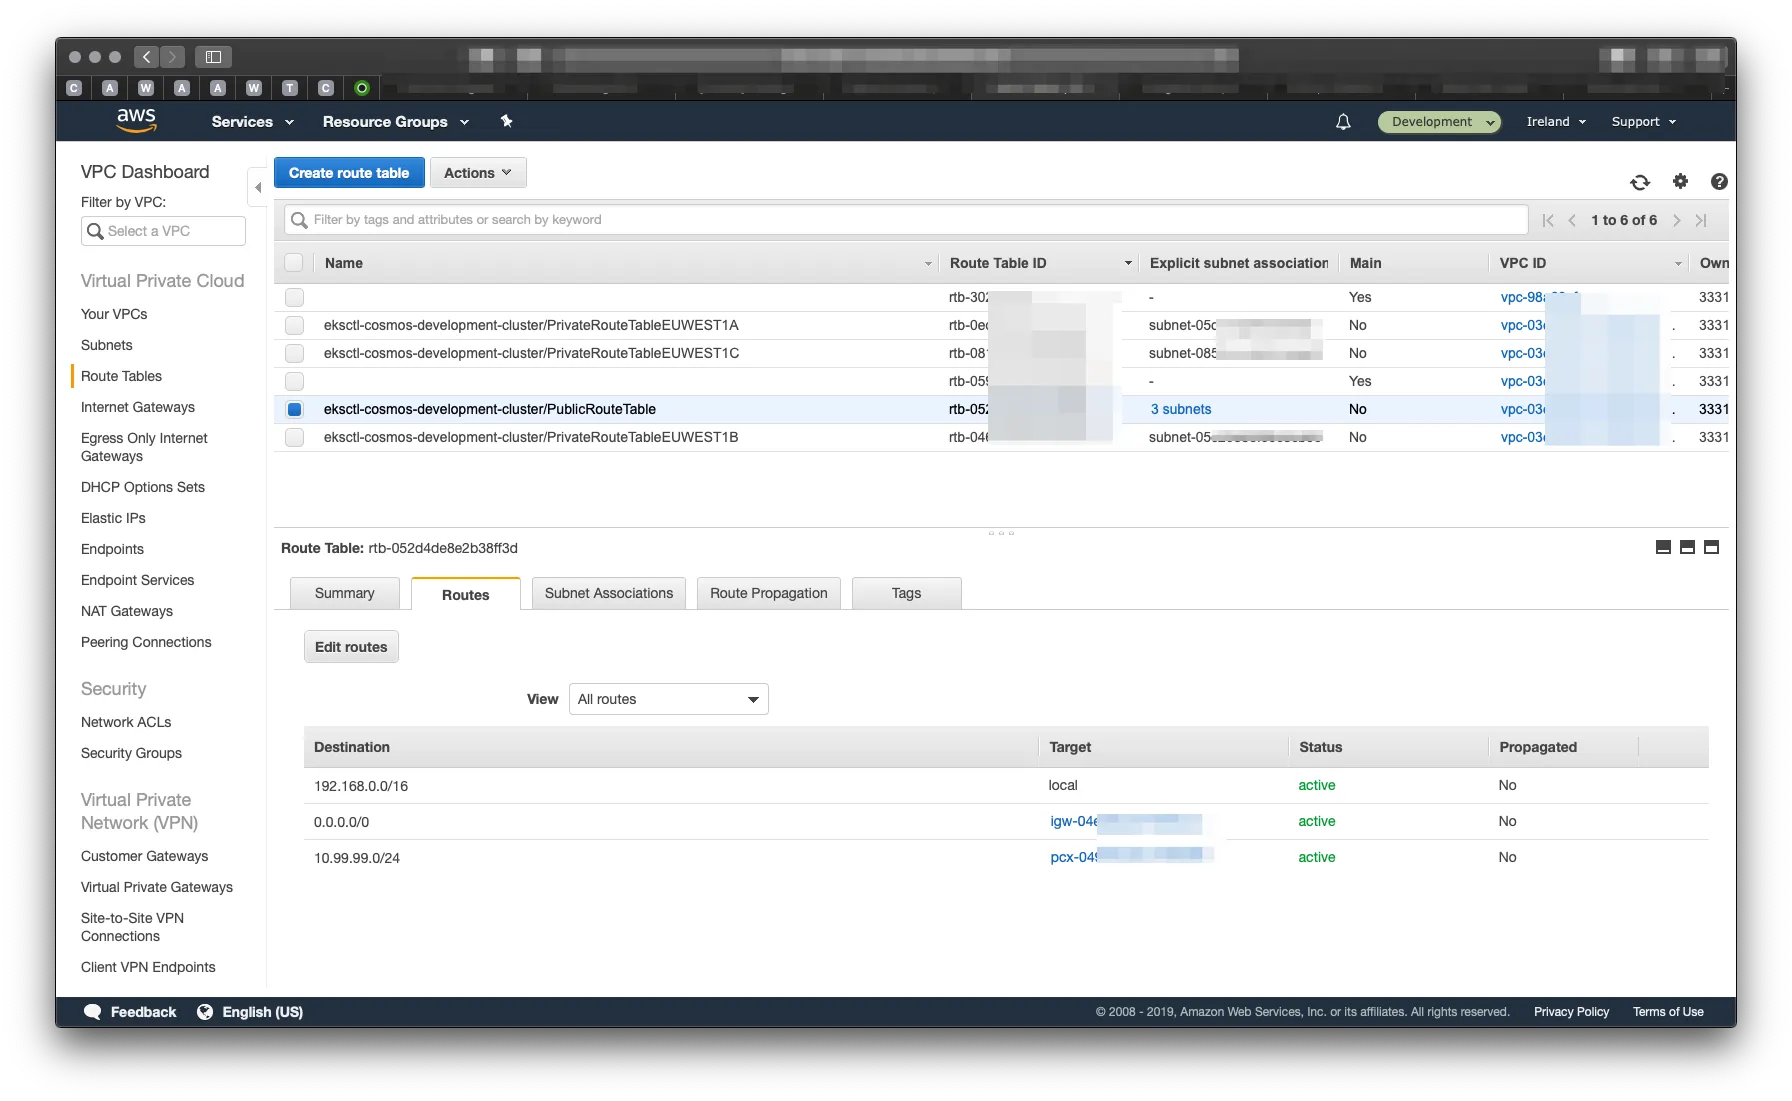Go to first page of results
This screenshot has height=1101, width=1792.
1548,220
